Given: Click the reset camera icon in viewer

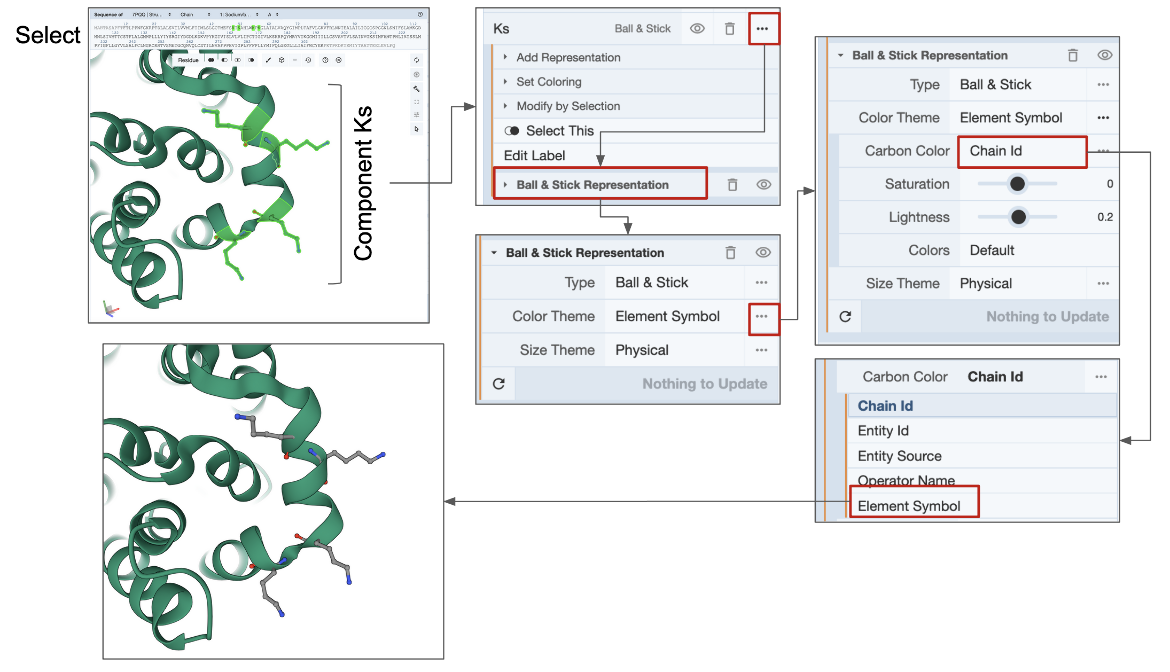Looking at the screenshot, I should [x=417, y=60].
